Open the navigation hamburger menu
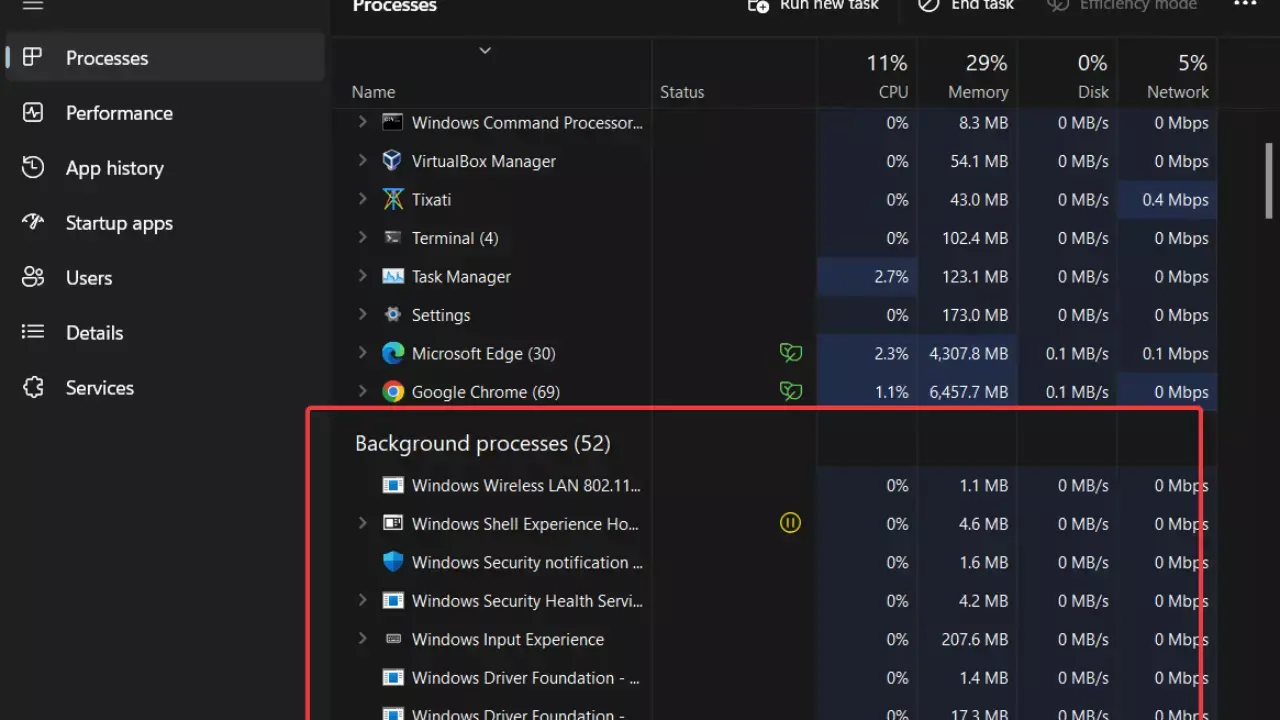 coord(32,5)
